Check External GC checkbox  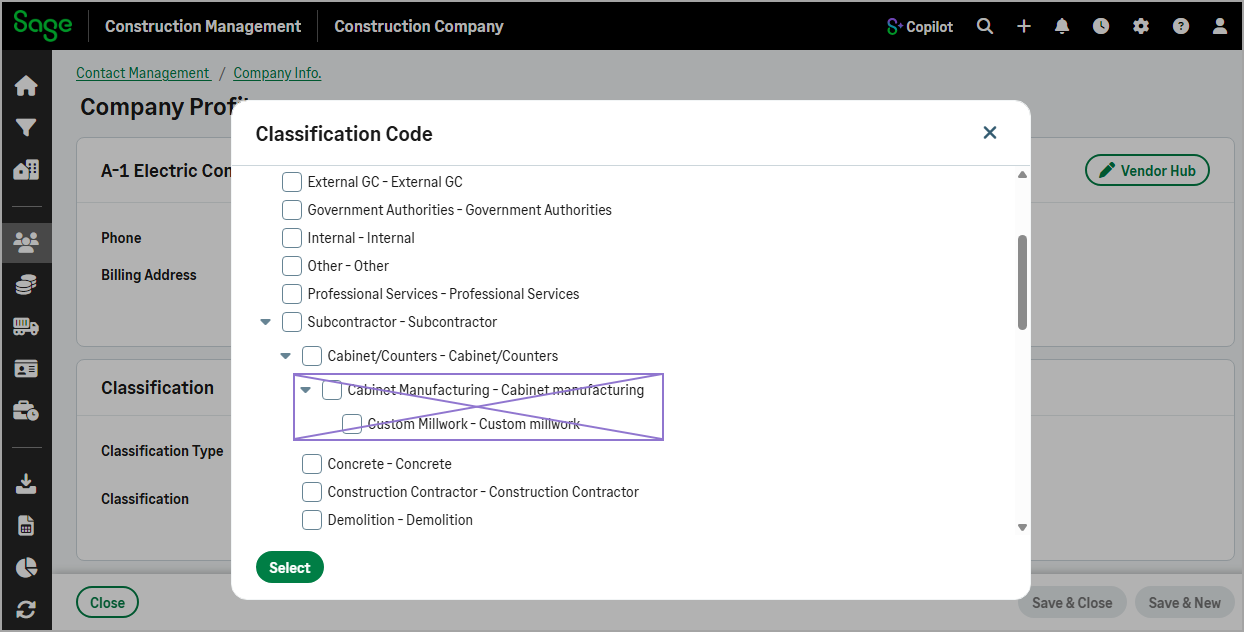pyautogui.click(x=292, y=182)
